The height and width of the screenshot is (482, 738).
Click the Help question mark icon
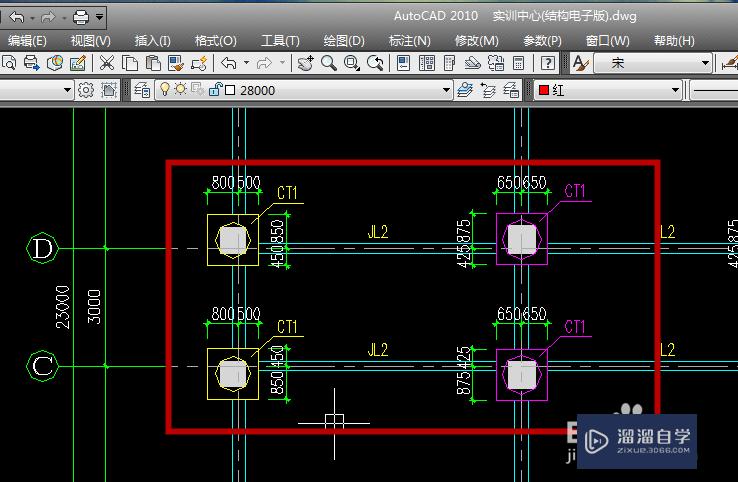click(548, 63)
